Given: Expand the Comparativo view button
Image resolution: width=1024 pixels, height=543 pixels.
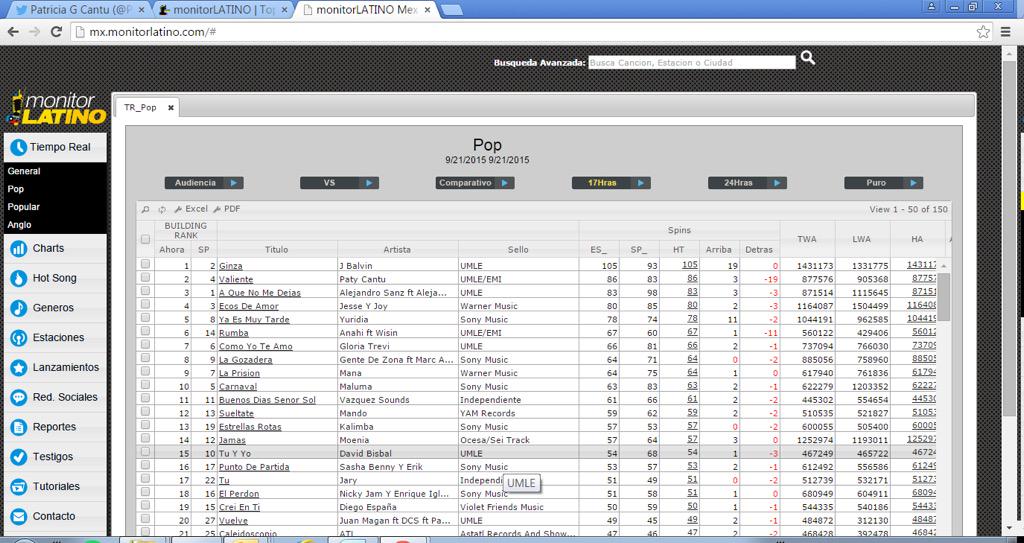Looking at the screenshot, I should [475, 183].
